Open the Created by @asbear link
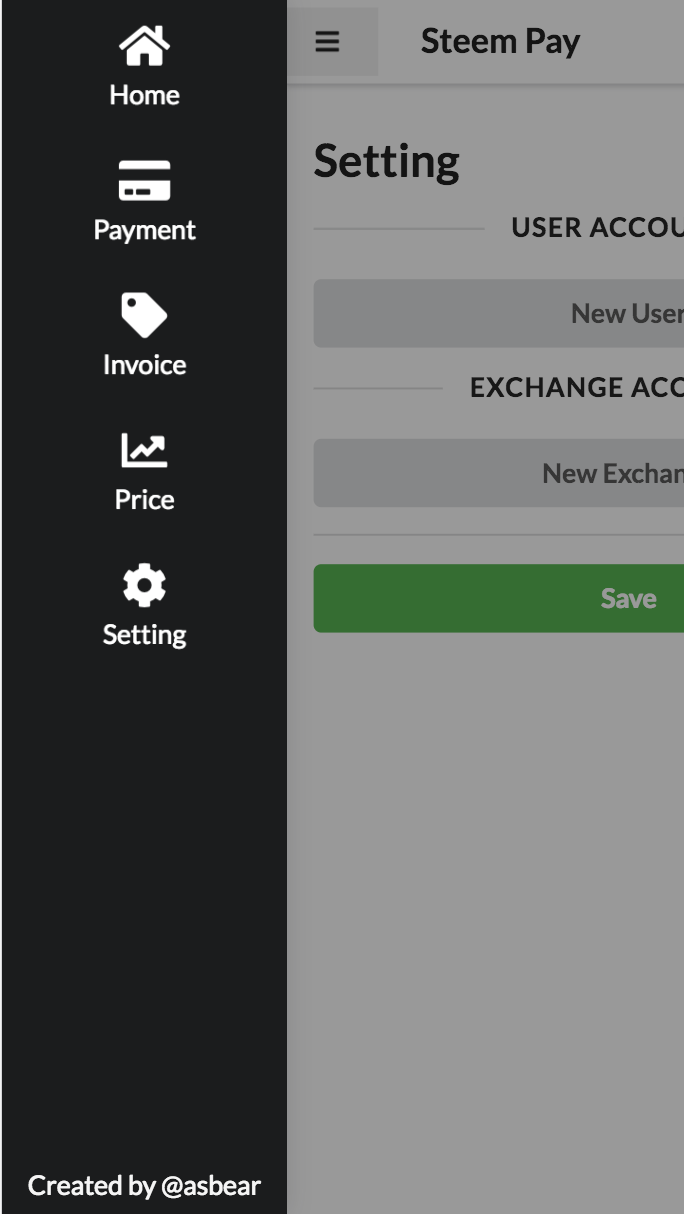The image size is (684, 1214). click(x=144, y=1186)
